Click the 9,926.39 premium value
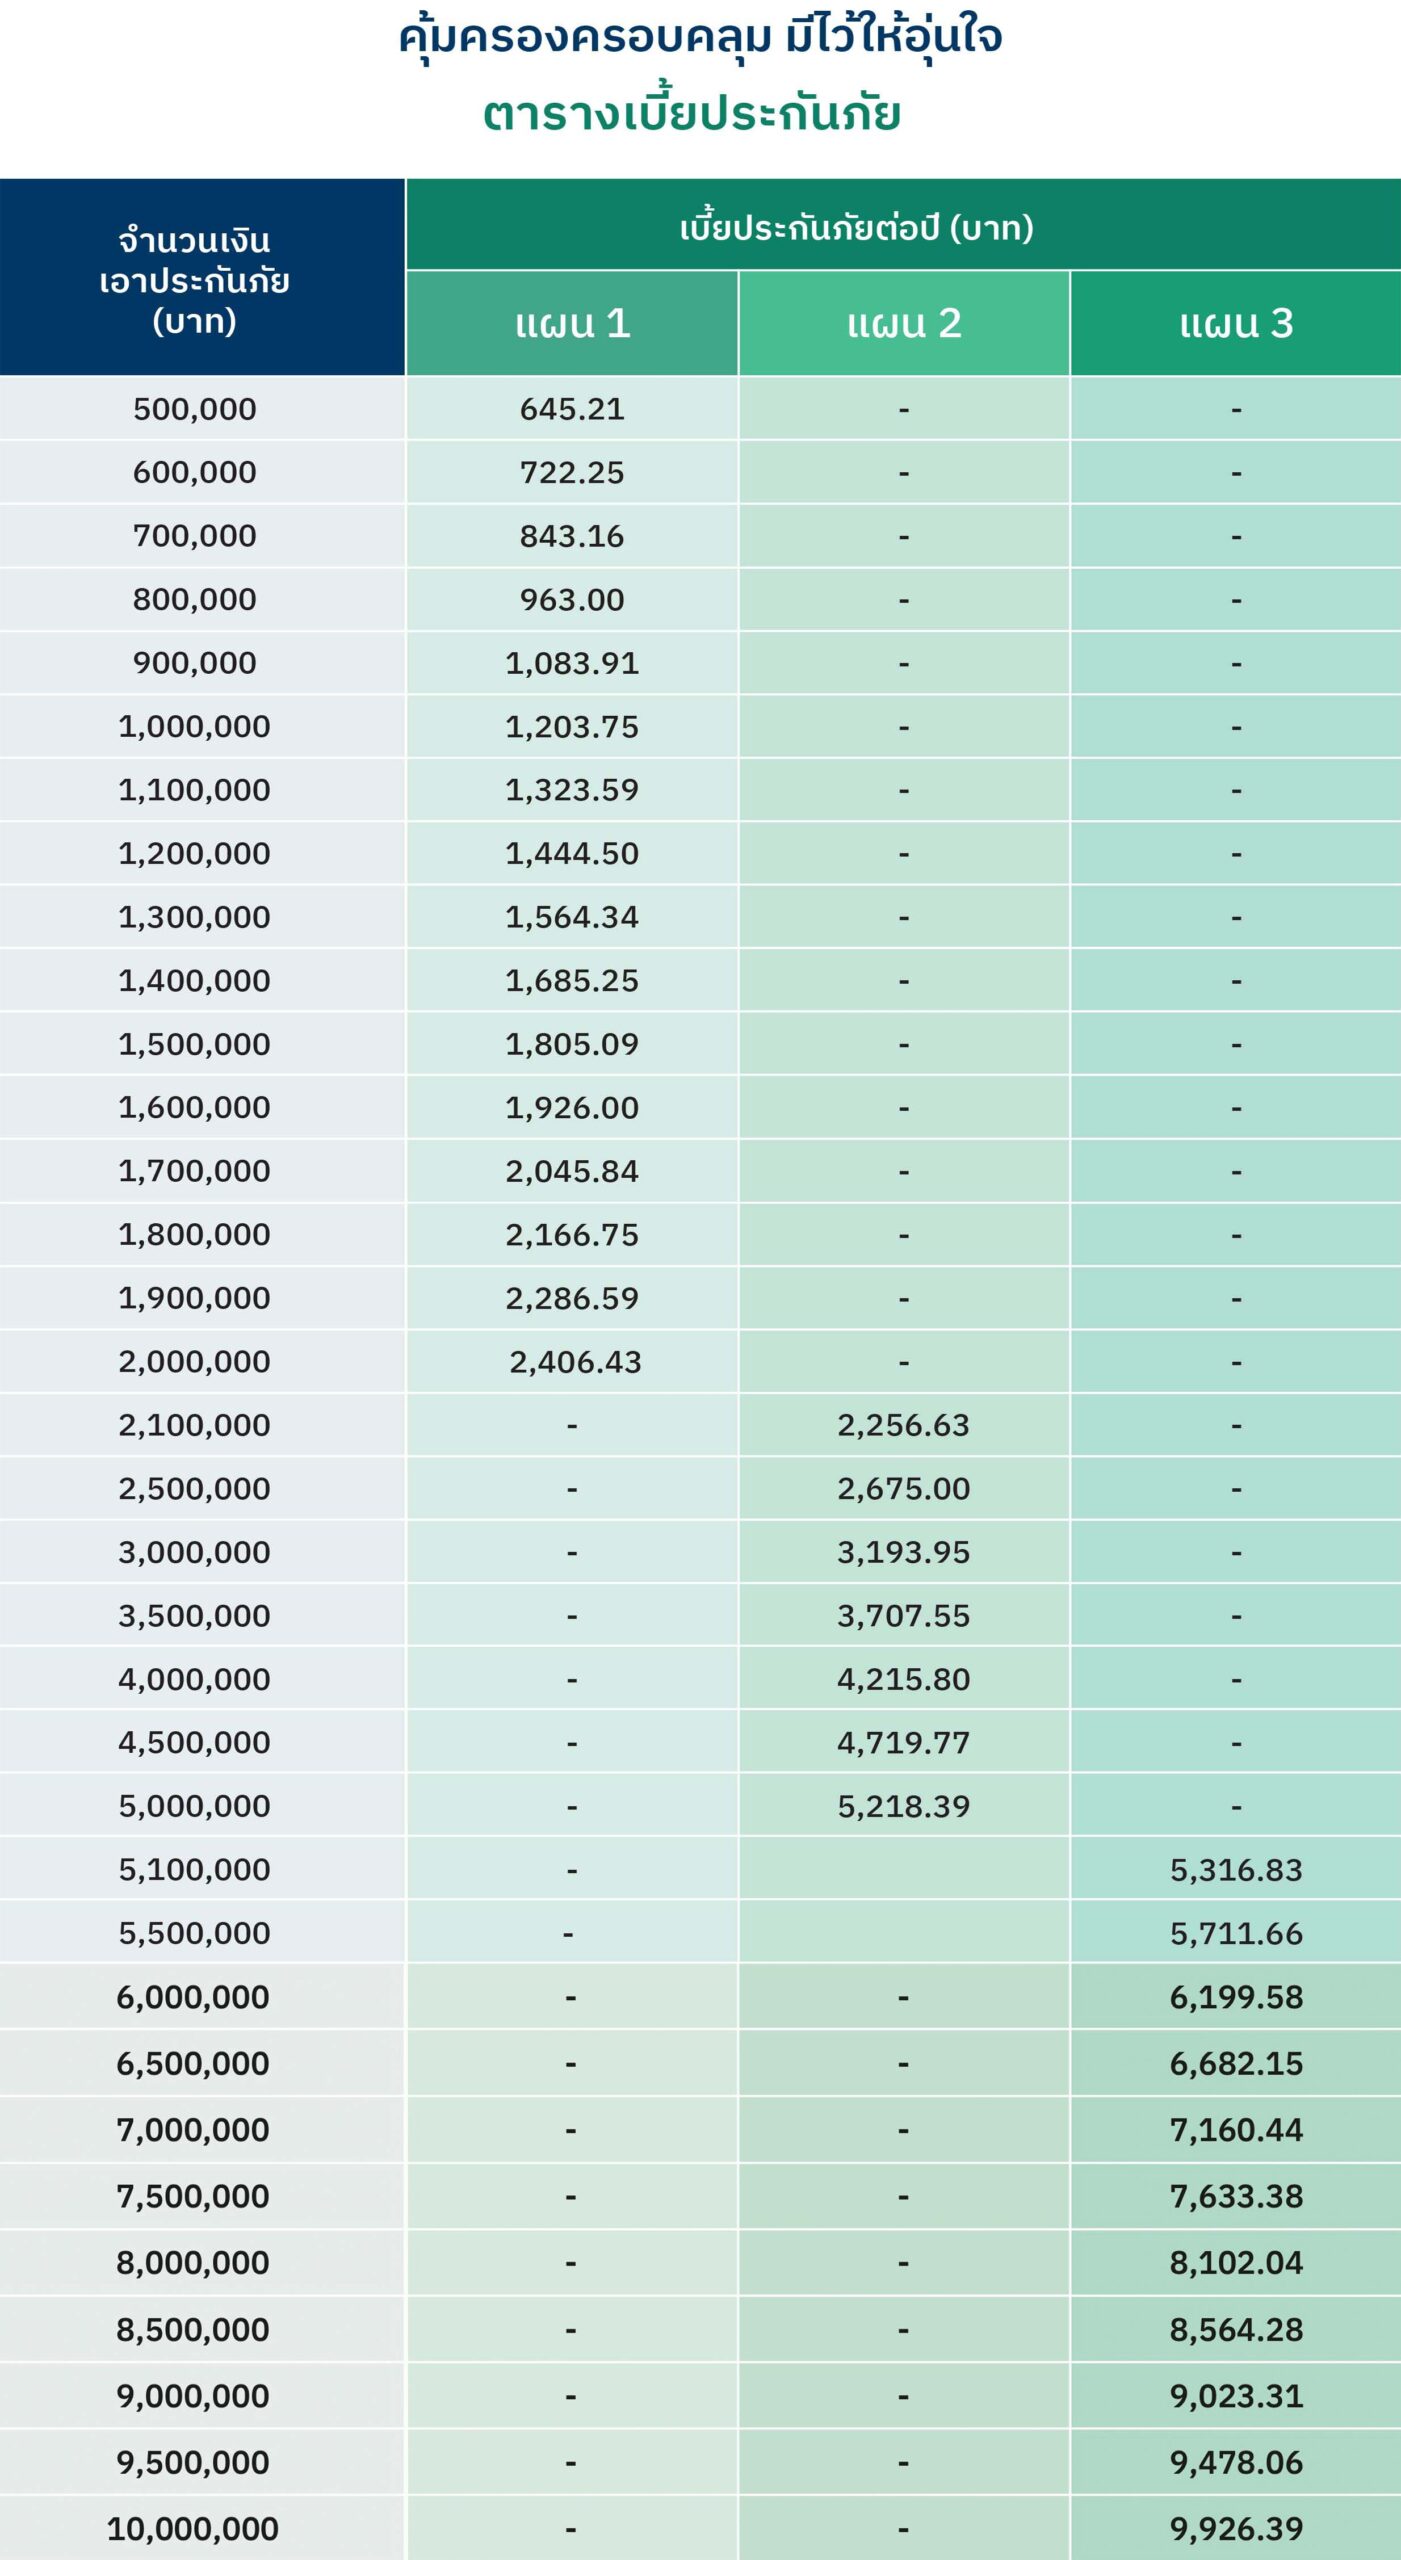Viewport: 1401px width, 2560px height. [1236, 2529]
